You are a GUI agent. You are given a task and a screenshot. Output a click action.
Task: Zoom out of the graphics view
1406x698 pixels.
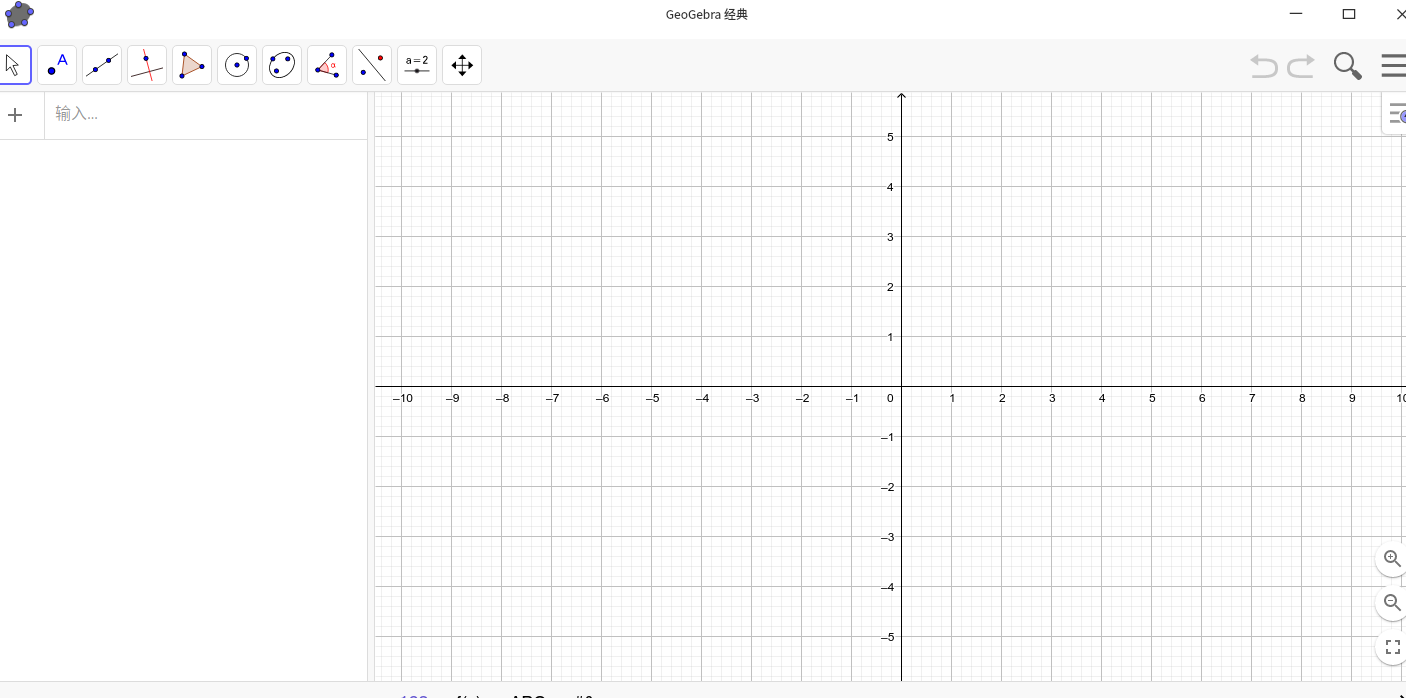pyautogui.click(x=1392, y=603)
